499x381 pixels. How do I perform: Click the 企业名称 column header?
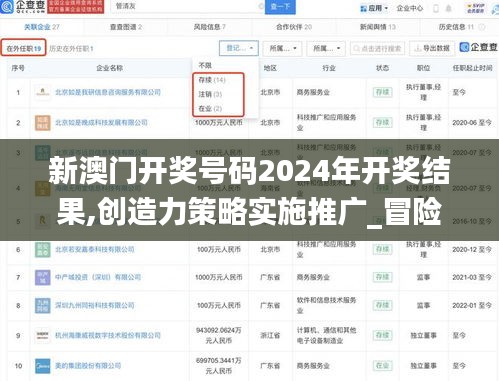(x=110, y=68)
